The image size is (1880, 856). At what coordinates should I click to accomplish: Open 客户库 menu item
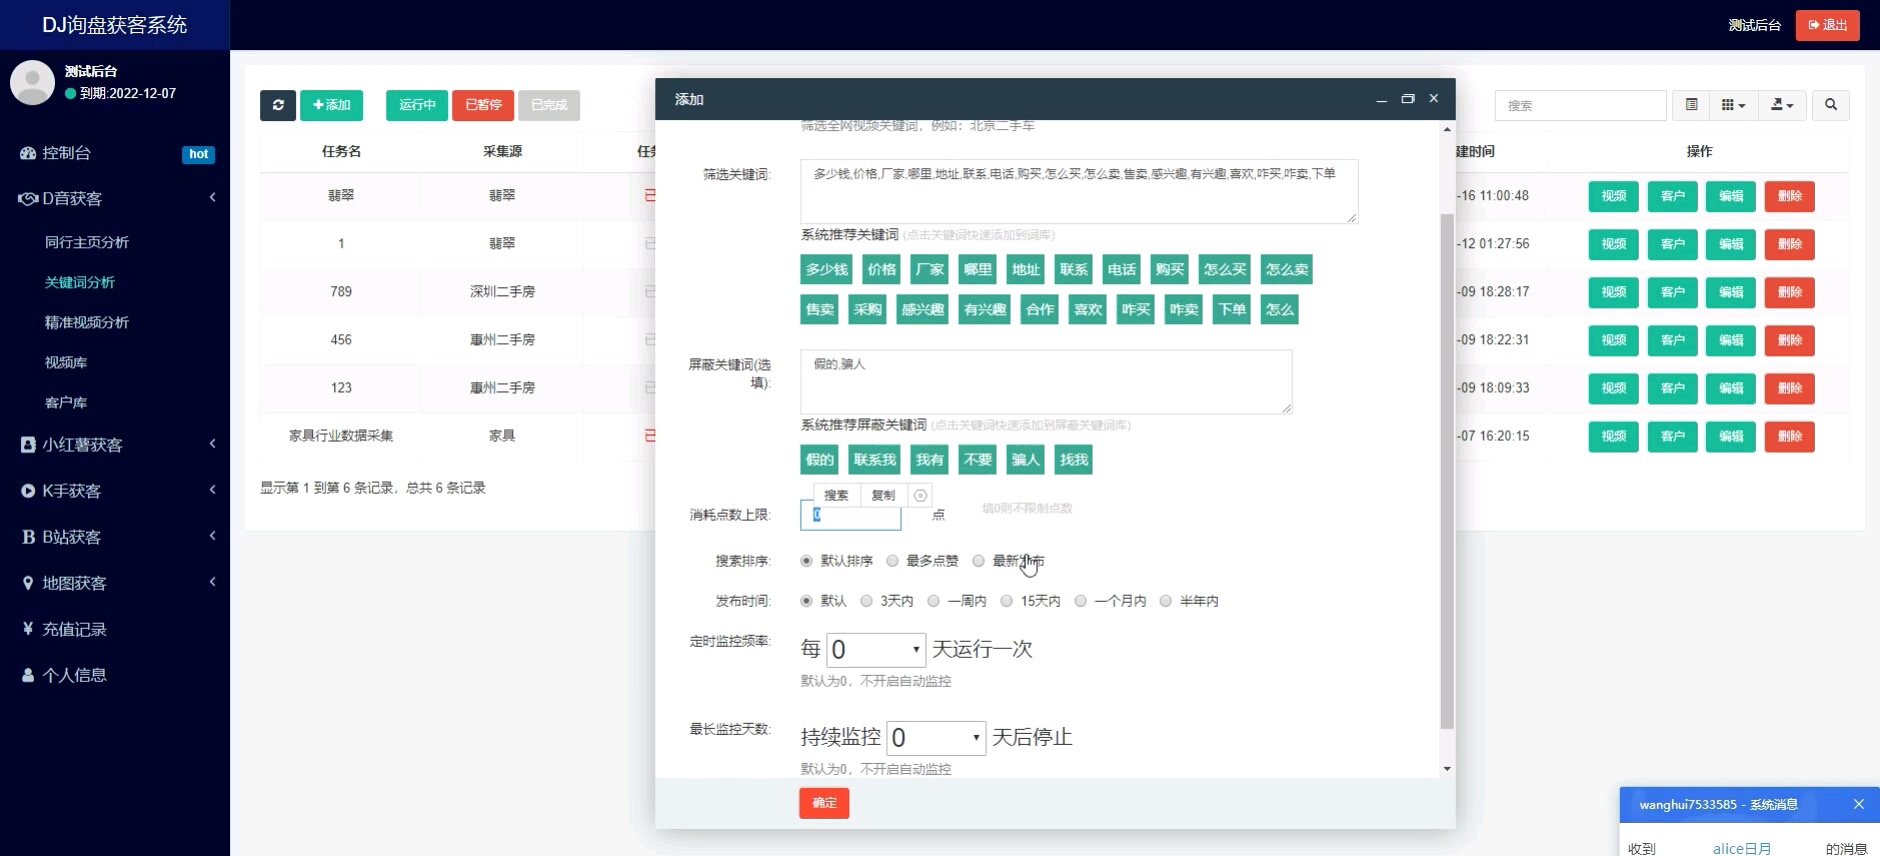click(x=66, y=402)
